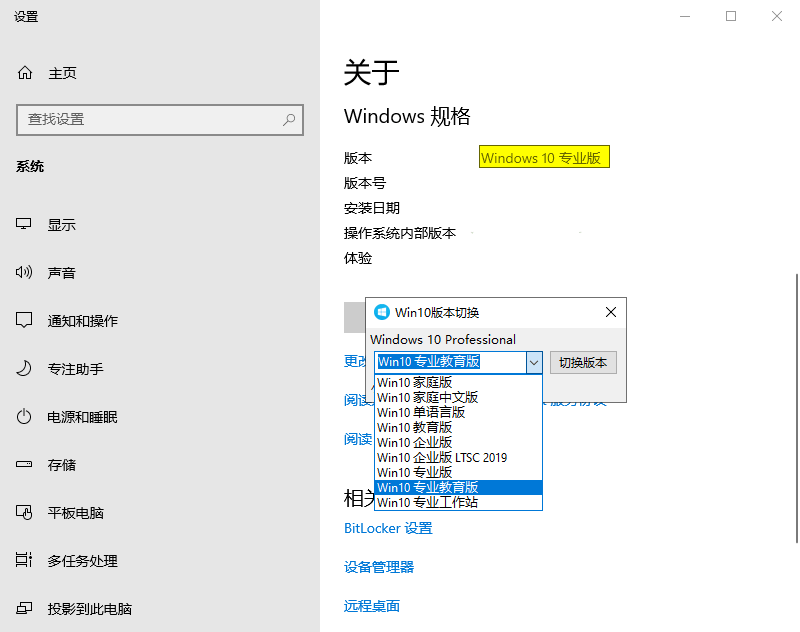Viewport: 800px width, 632px height.
Task: Select Win10 家庭版 from the list
Action: [x=415, y=382]
